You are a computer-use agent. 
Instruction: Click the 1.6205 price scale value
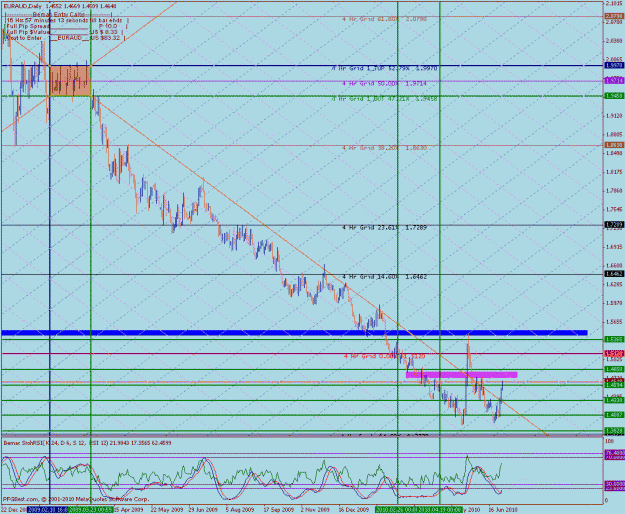click(614, 284)
